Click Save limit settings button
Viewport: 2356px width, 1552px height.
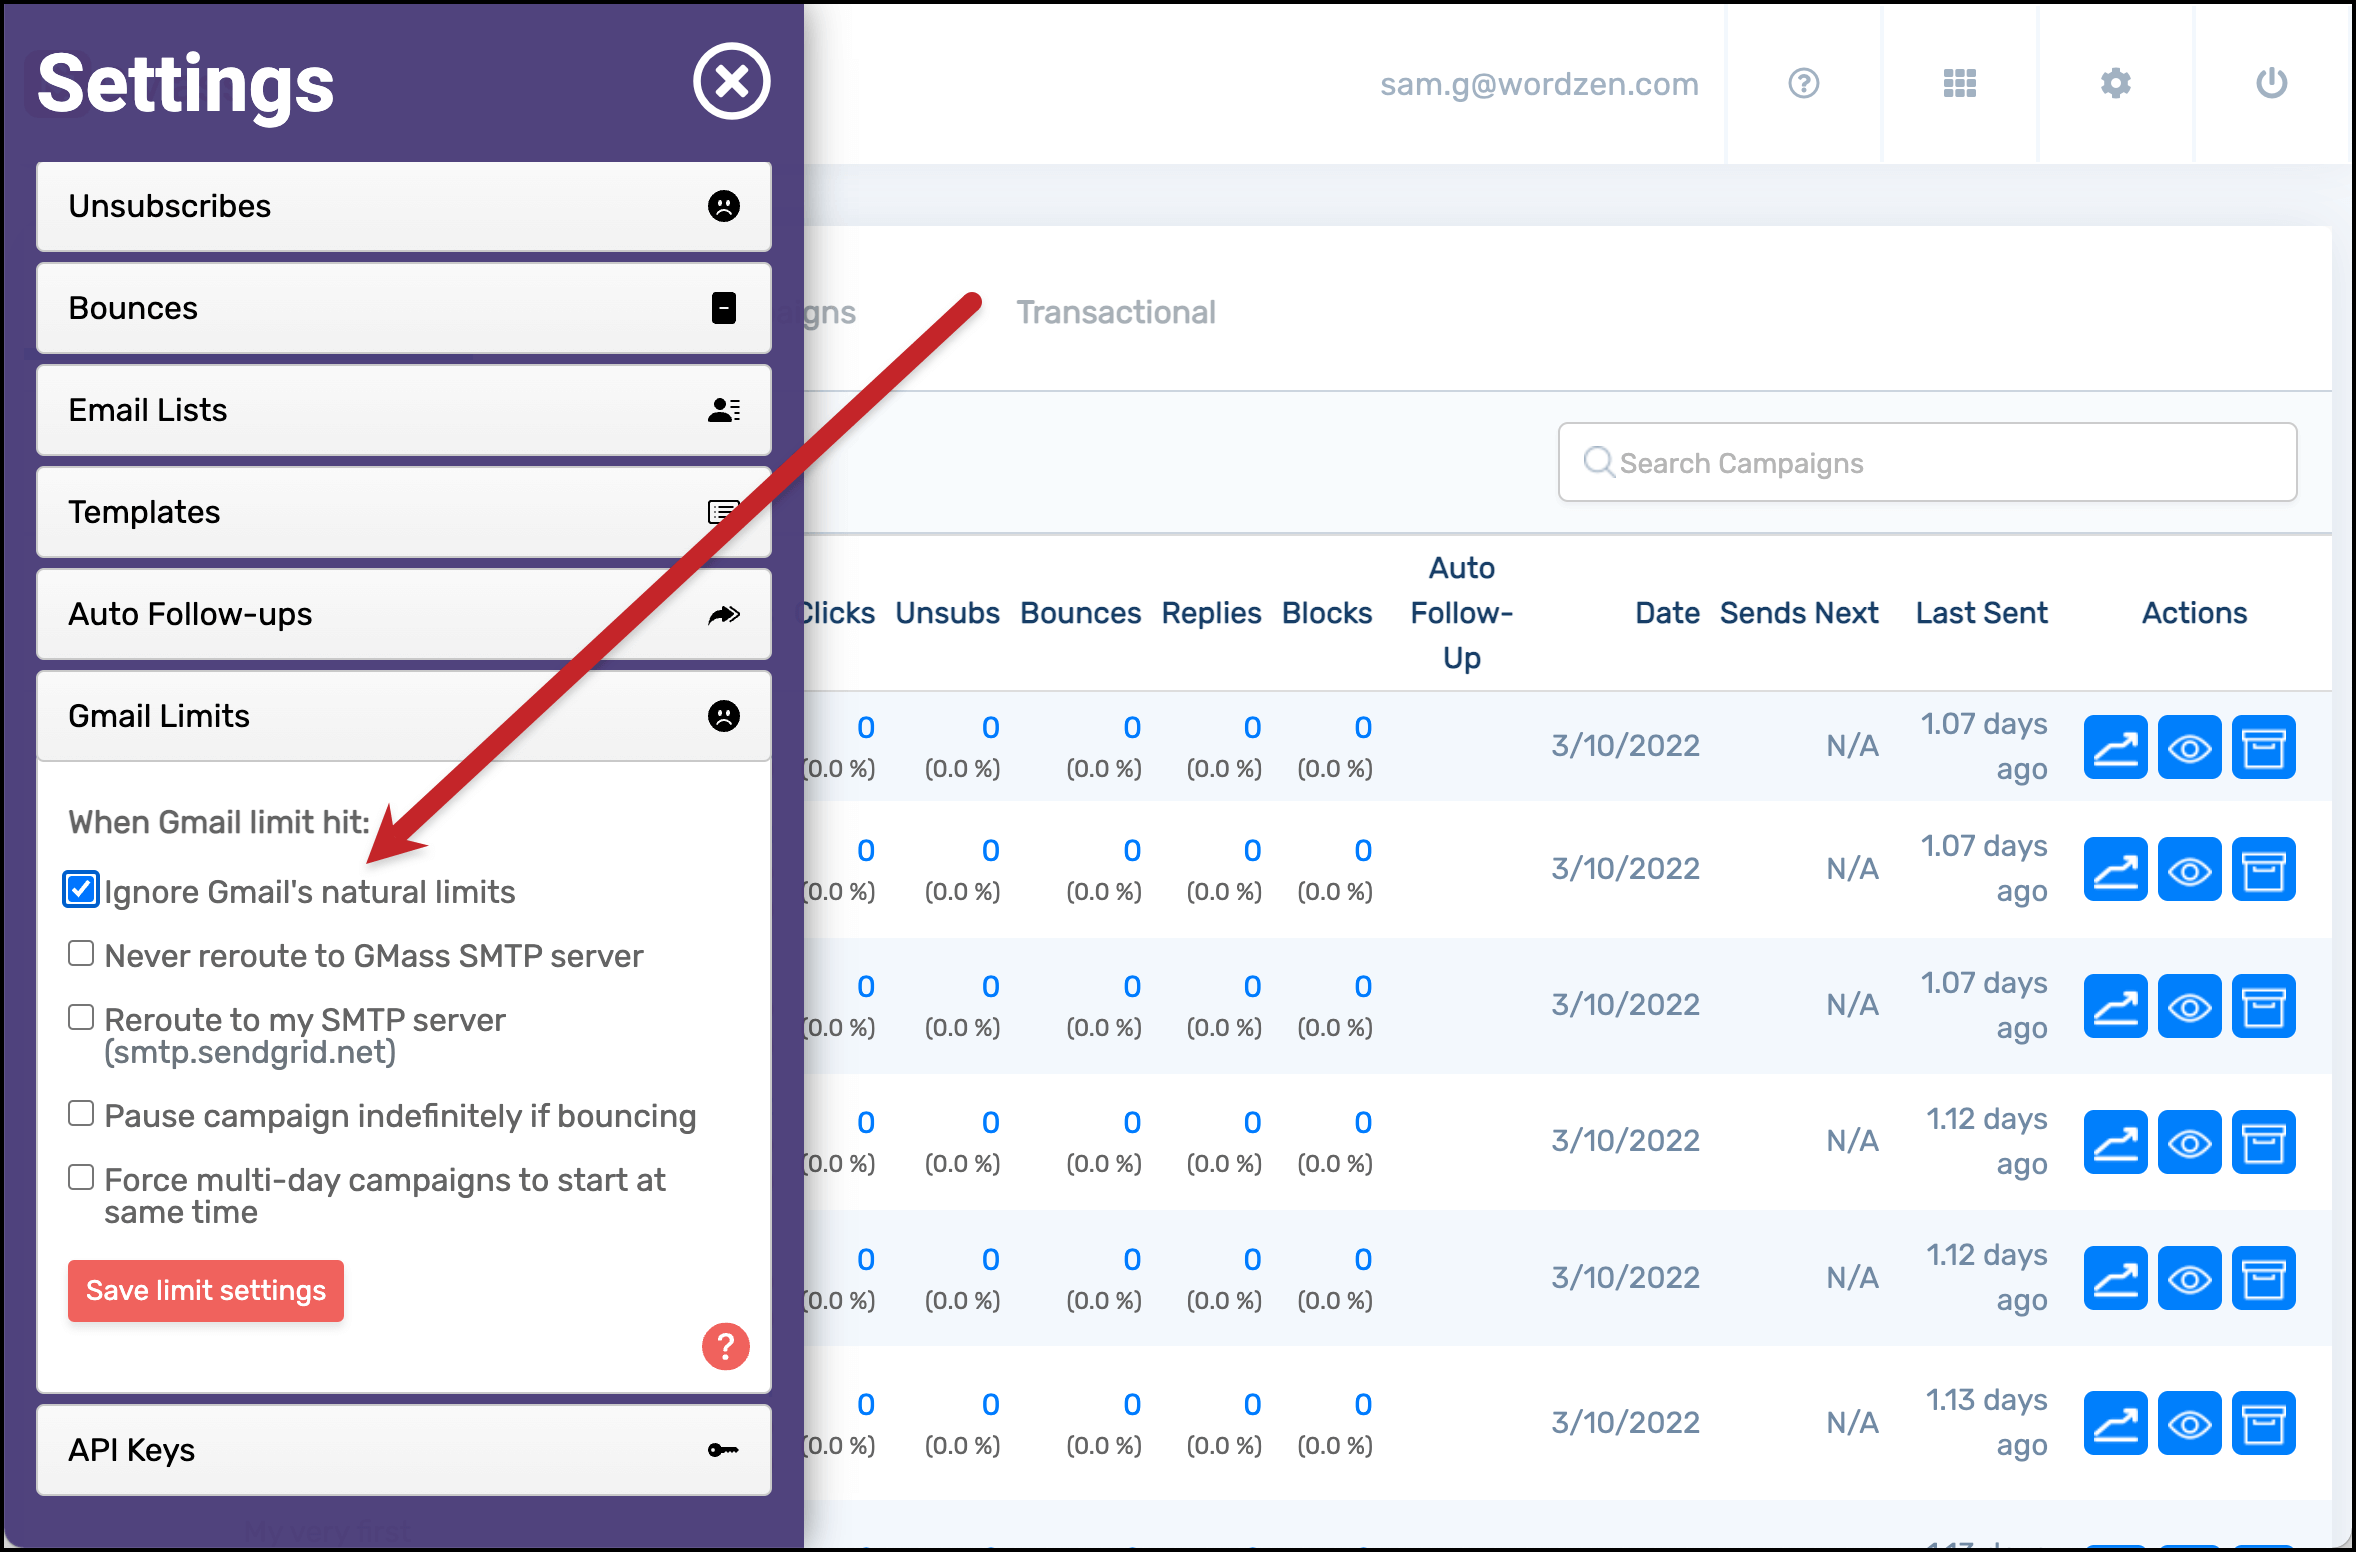click(x=206, y=1291)
